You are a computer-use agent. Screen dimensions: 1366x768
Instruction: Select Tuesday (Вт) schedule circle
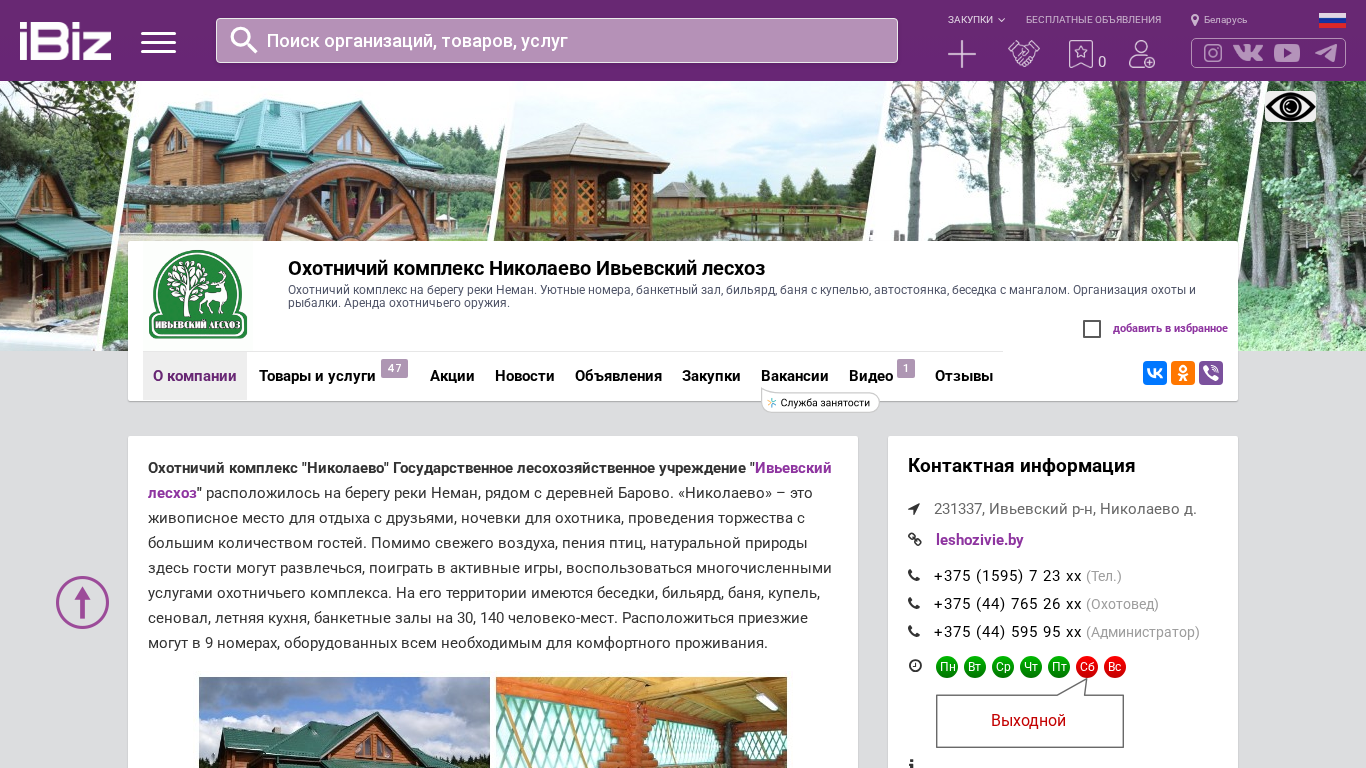tap(975, 667)
